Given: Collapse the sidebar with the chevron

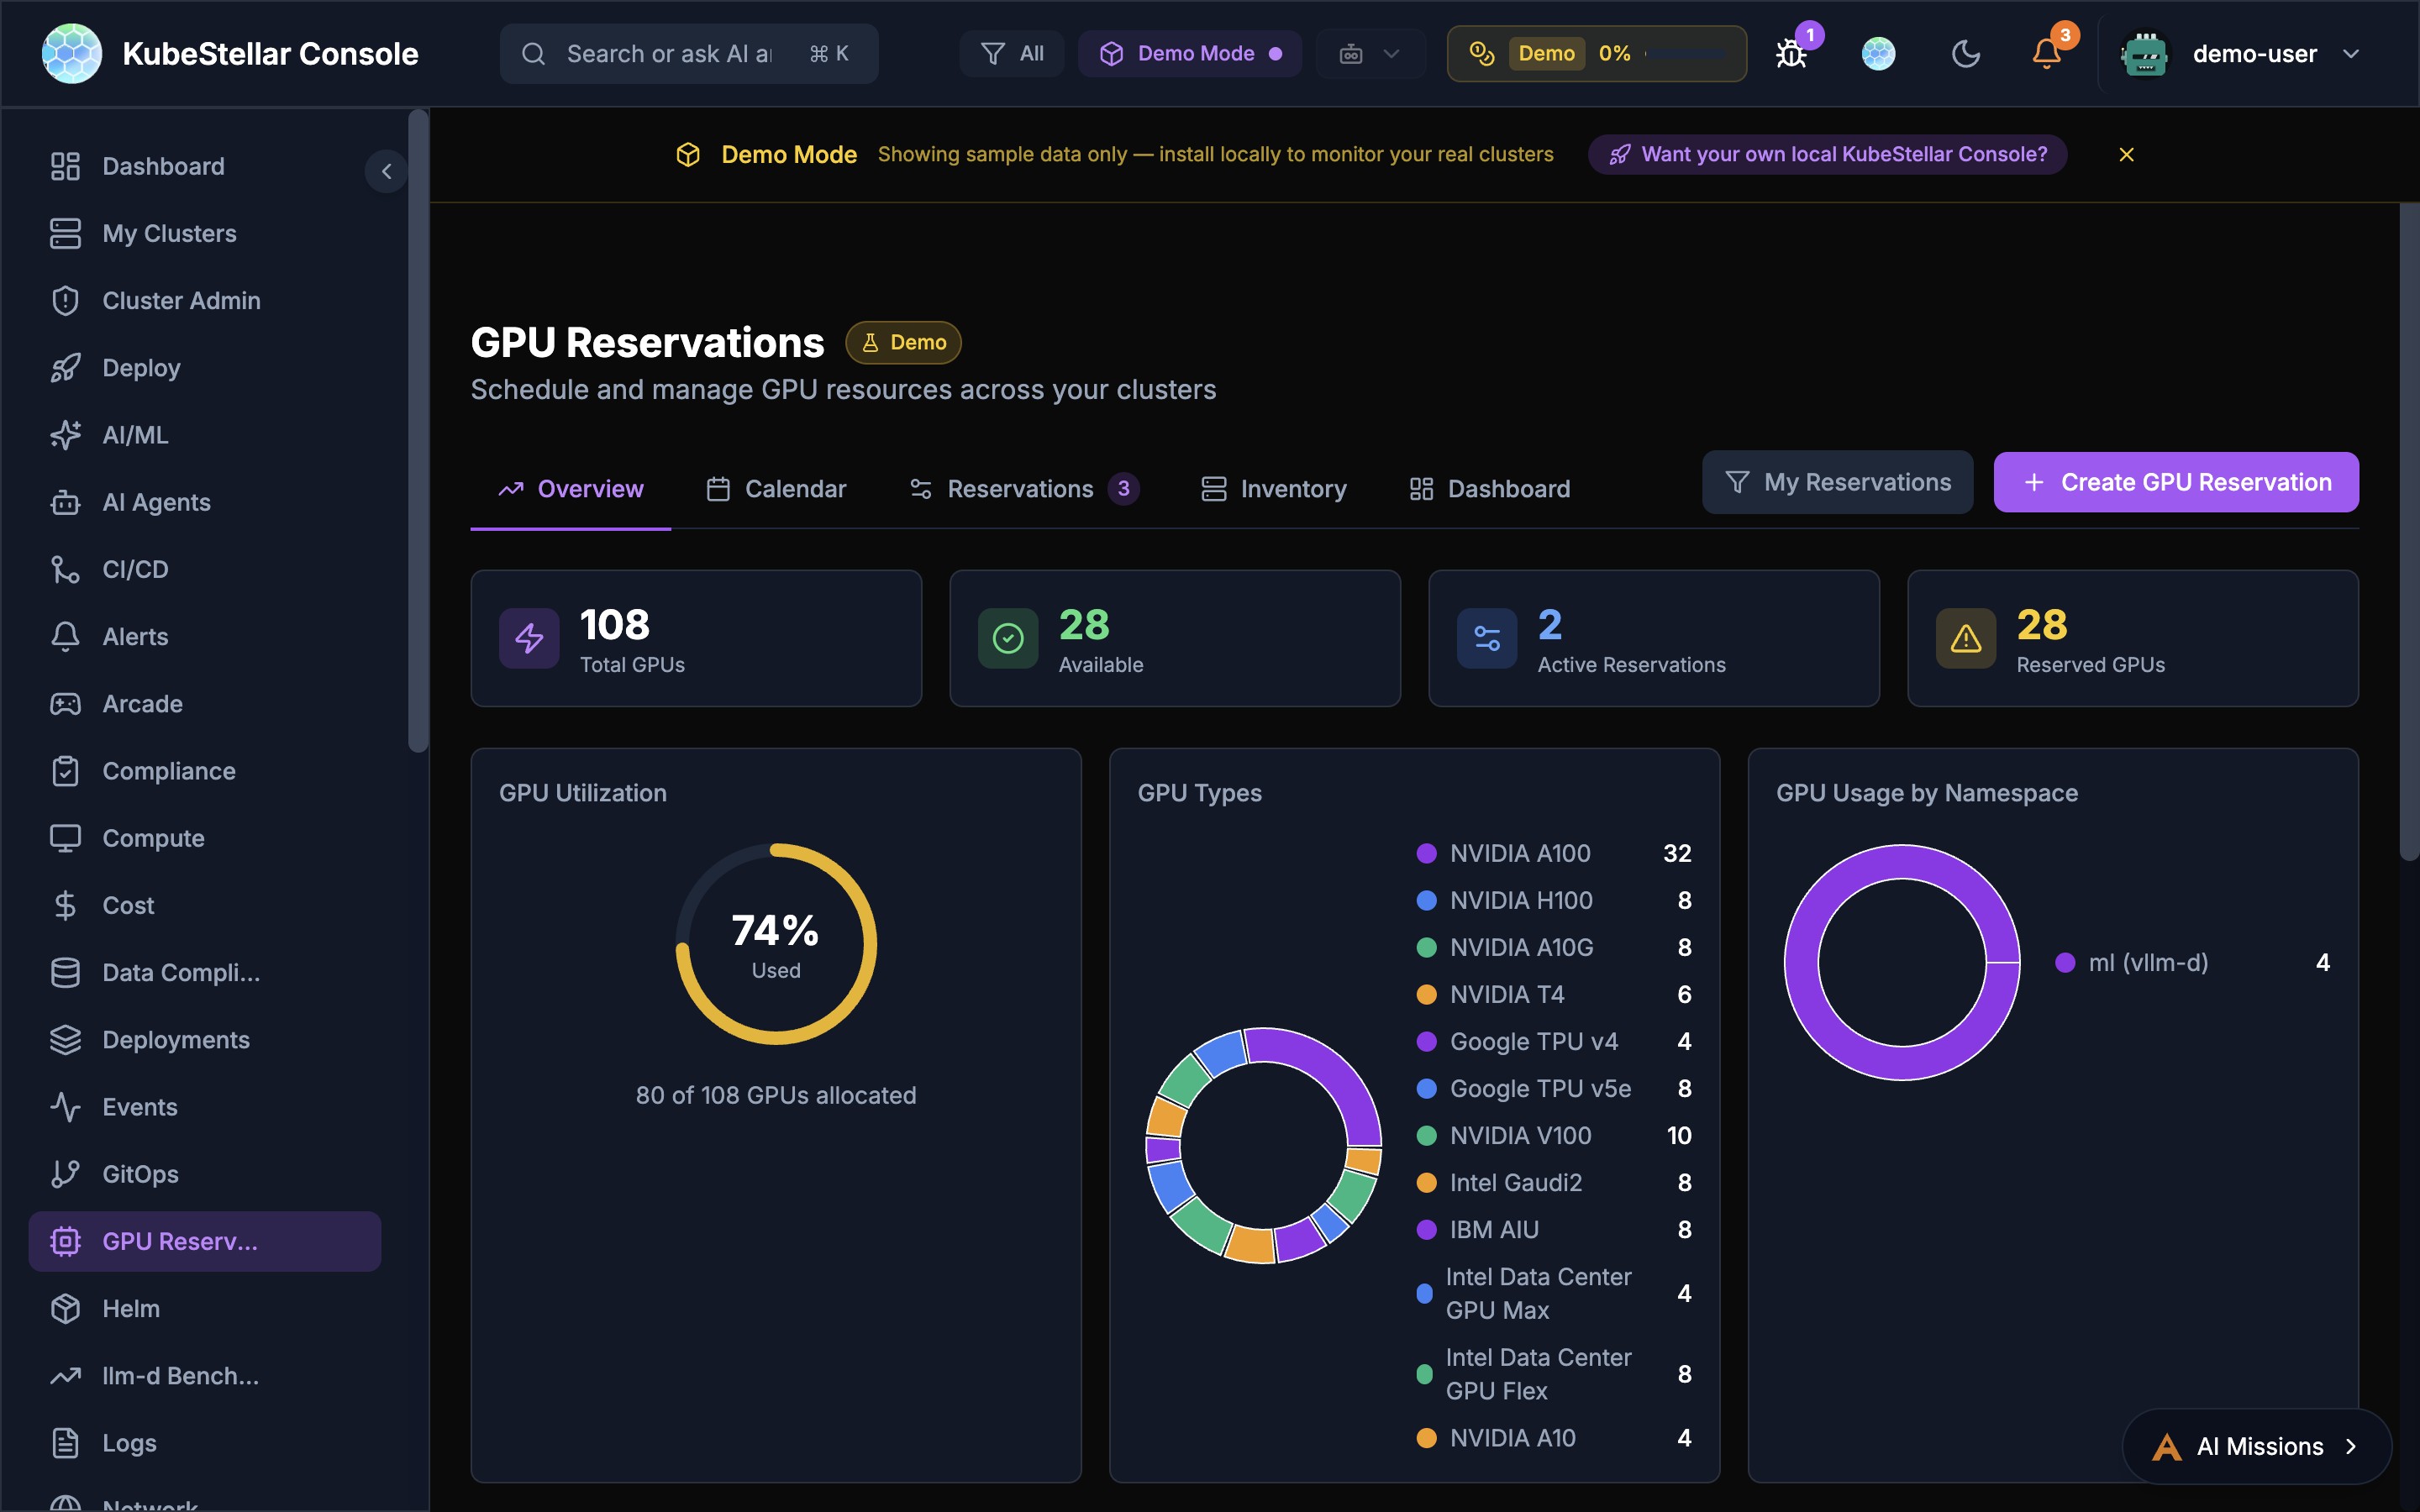Looking at the screenshot, I should pos(387,171).
